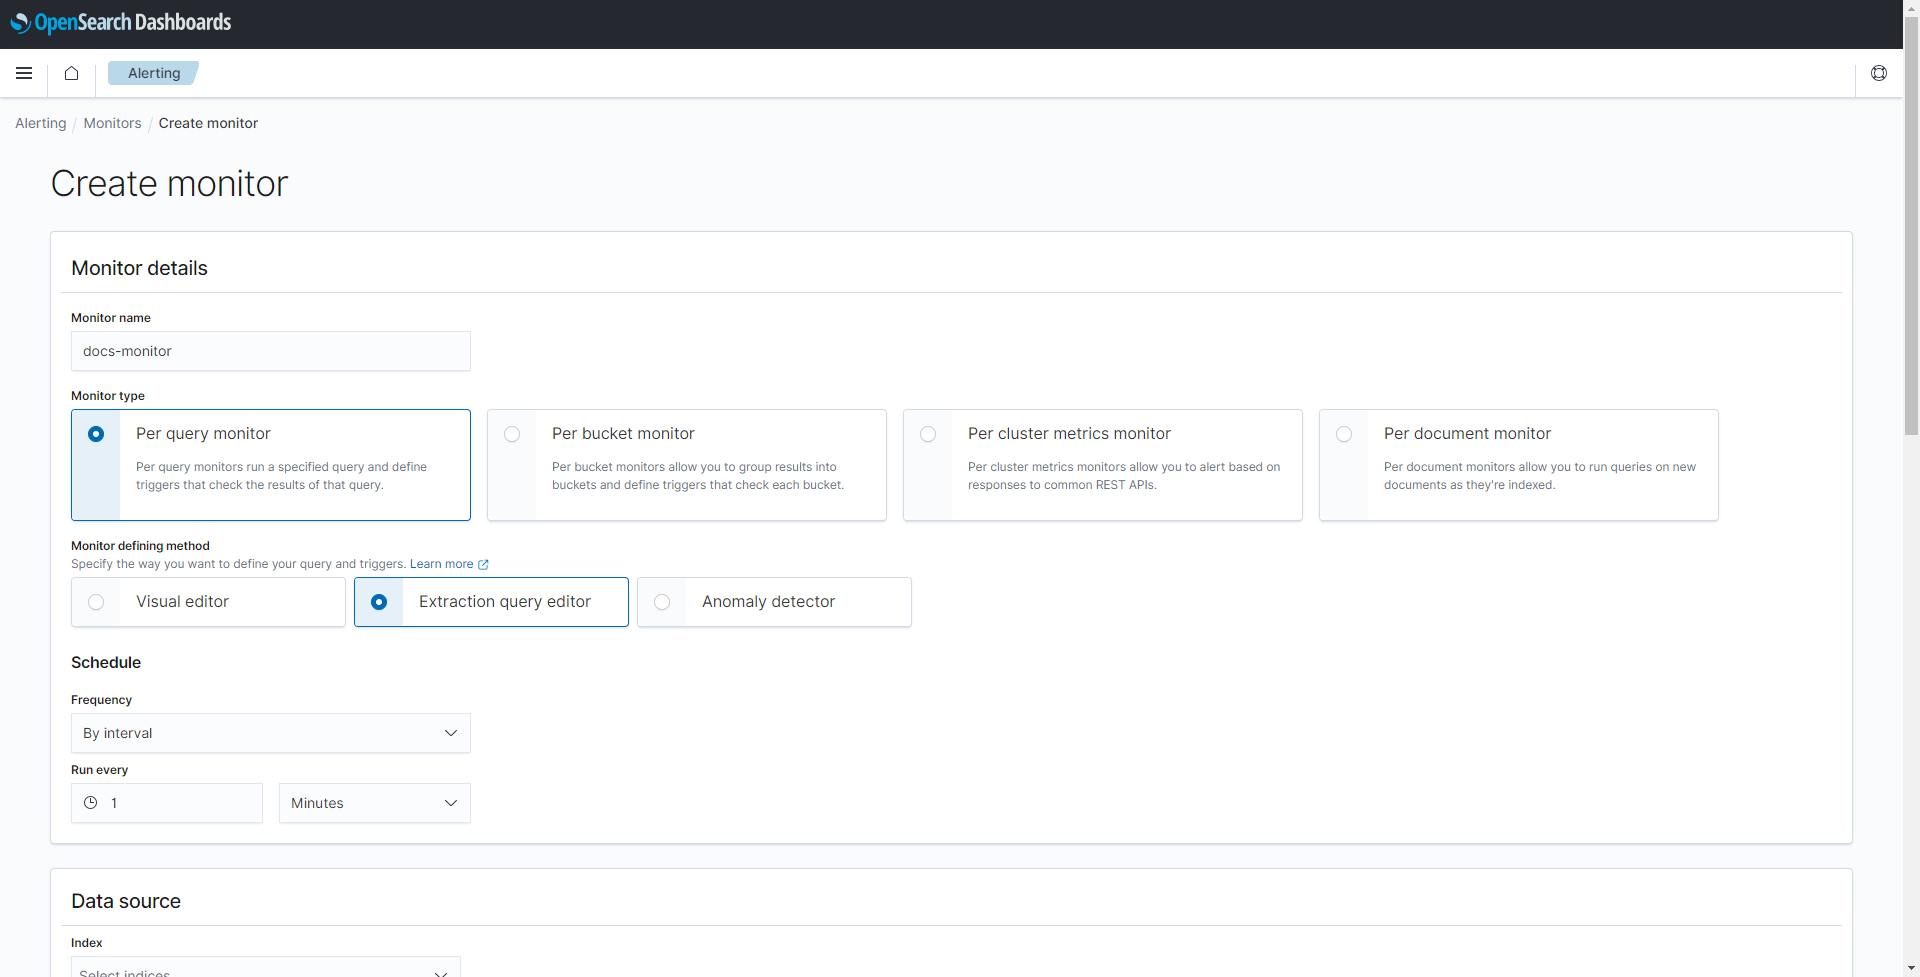Select Per bucket monitor radio

(x=512, y=434)
